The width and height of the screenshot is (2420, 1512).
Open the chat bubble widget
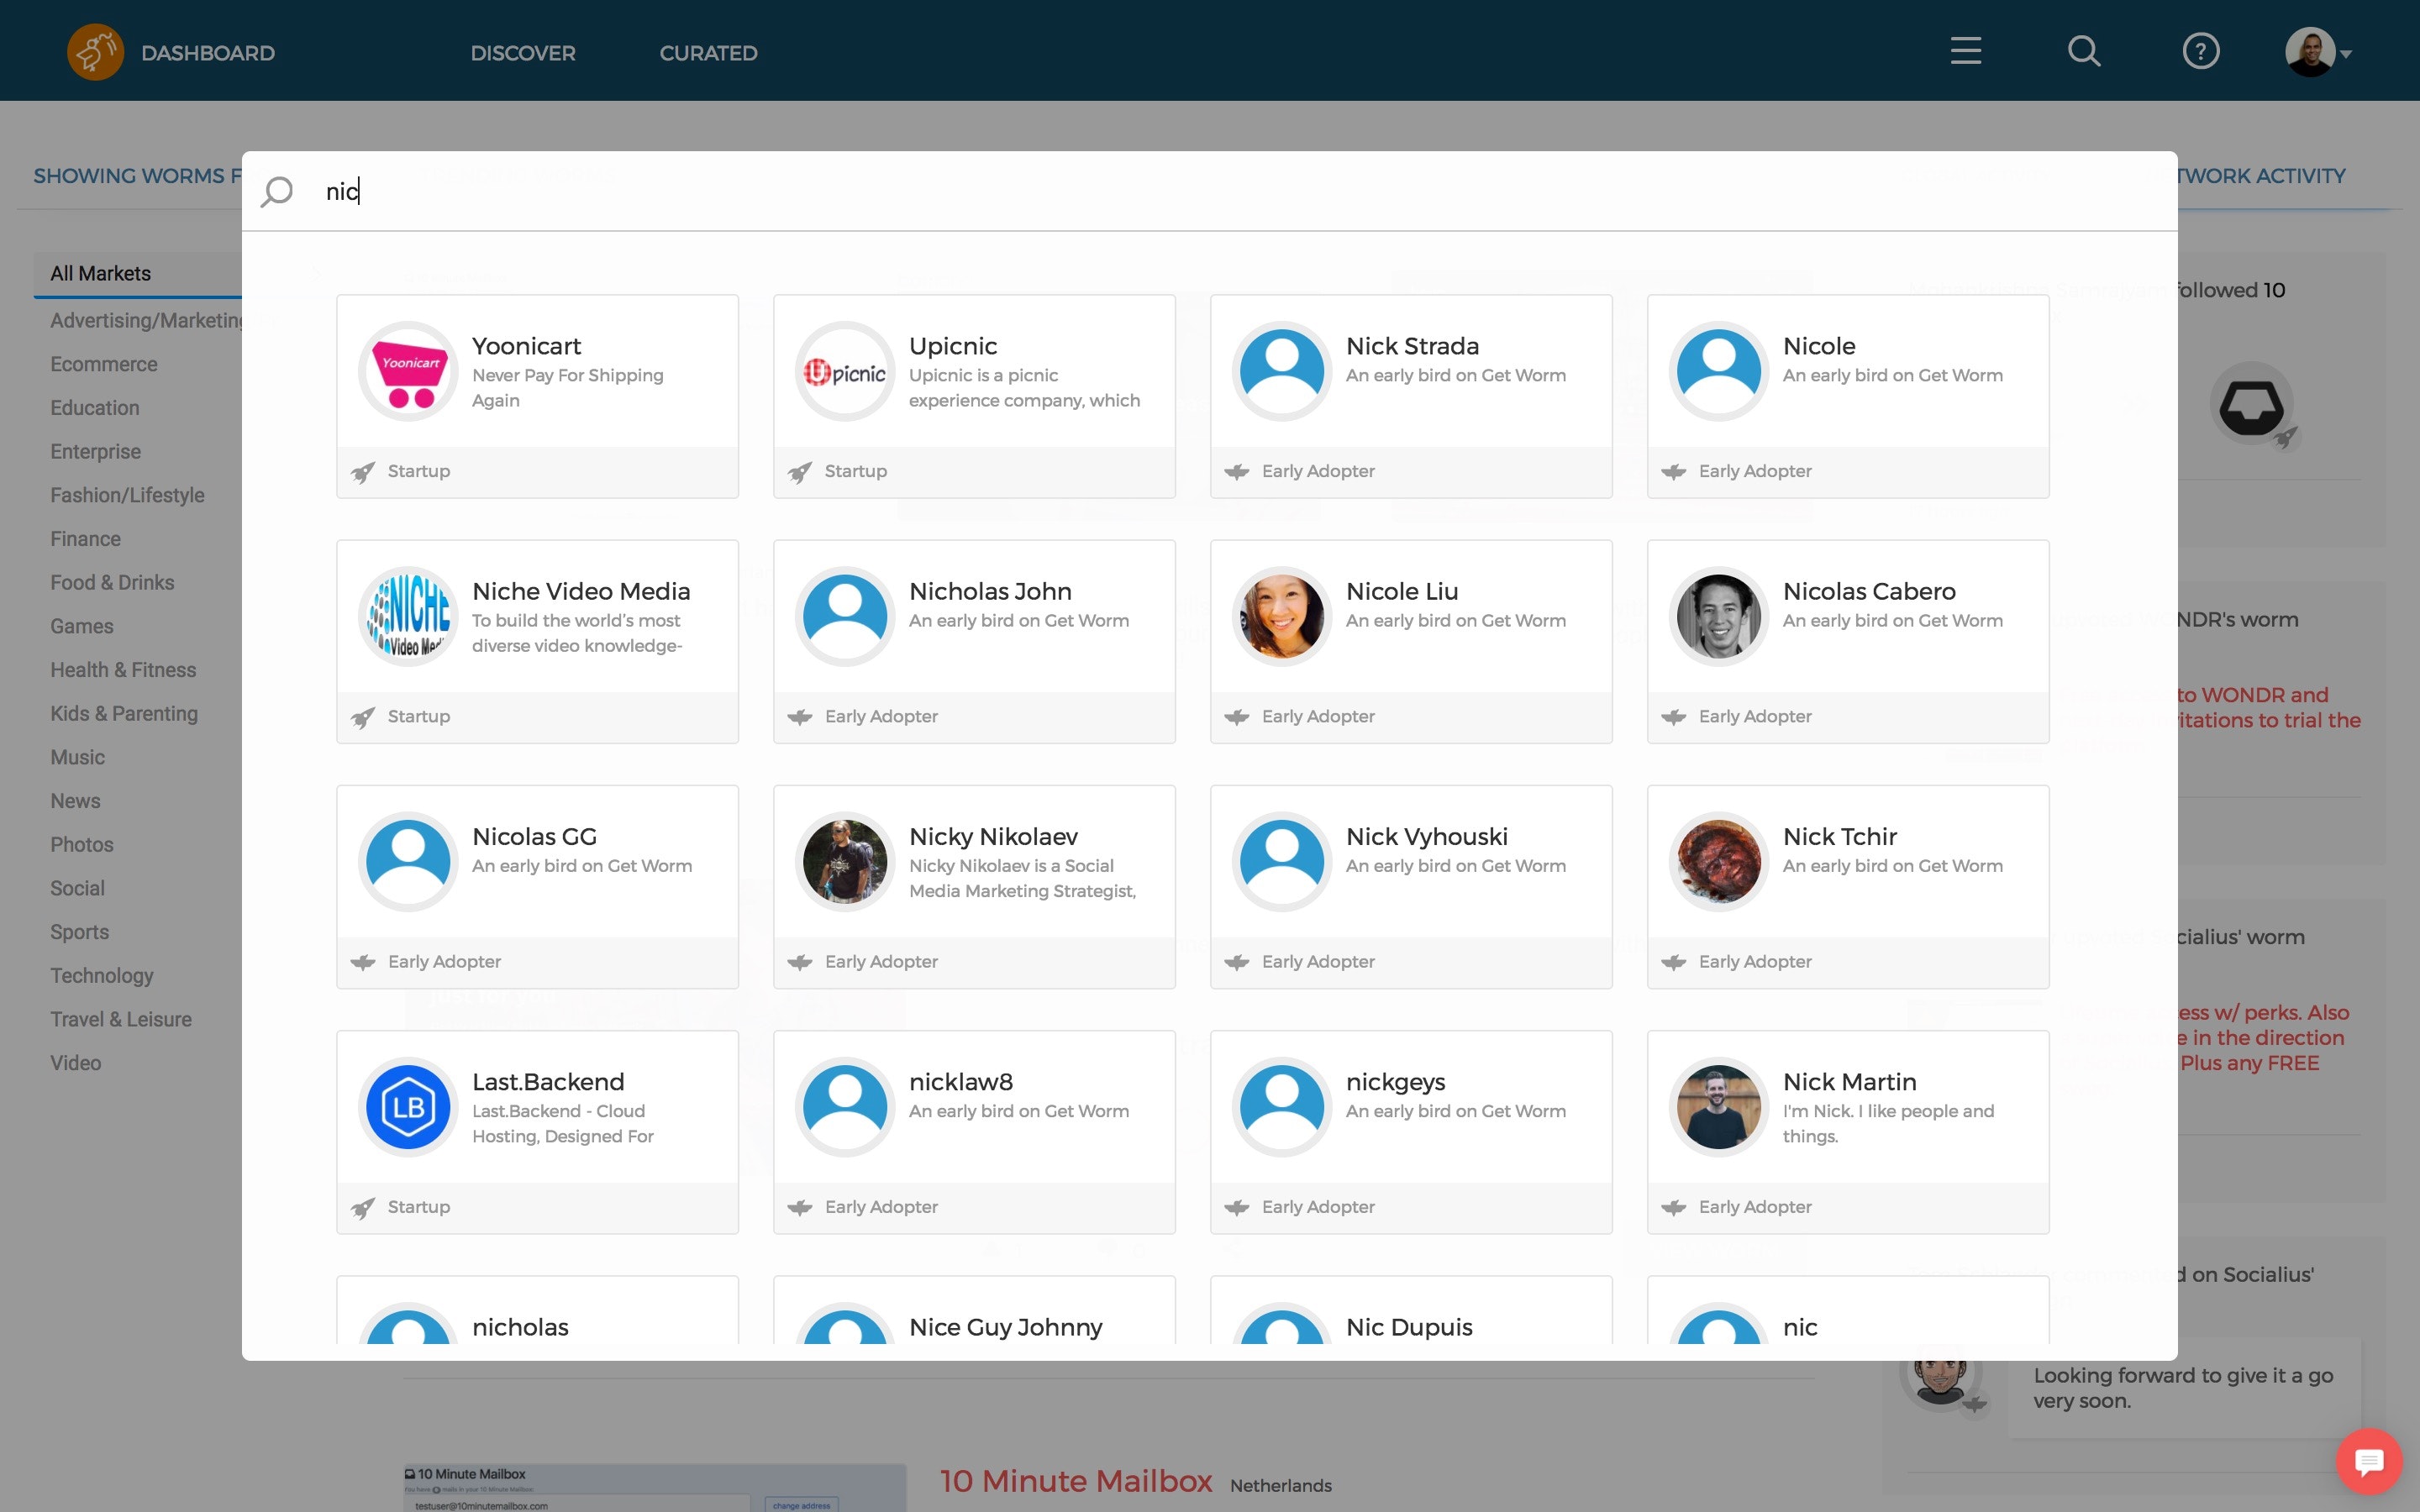click(x=2368, y=1461)
